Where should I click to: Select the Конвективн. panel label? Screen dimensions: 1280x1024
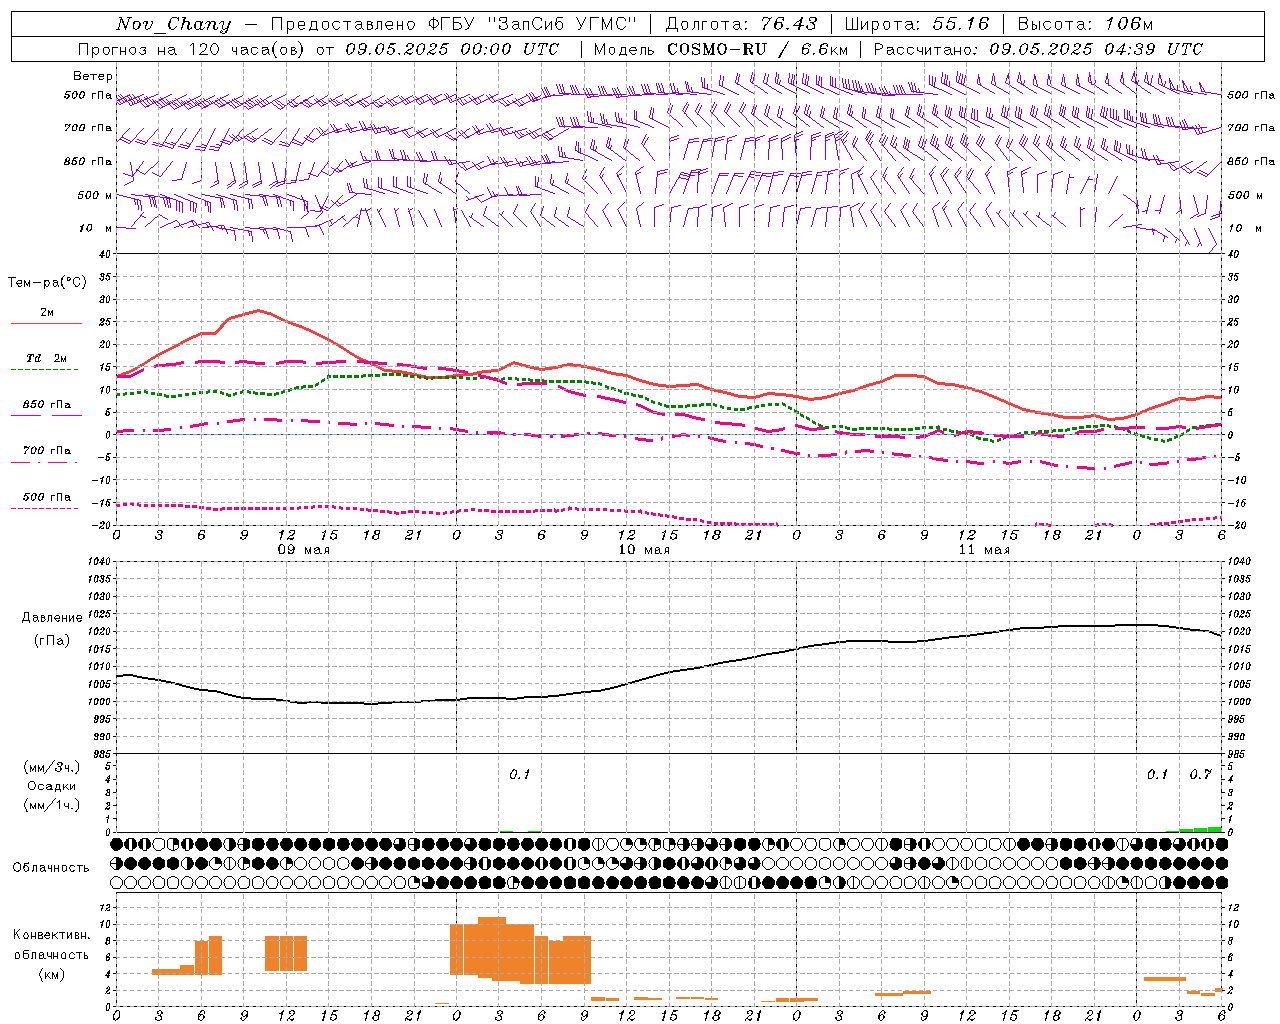[x=52, y=935]
